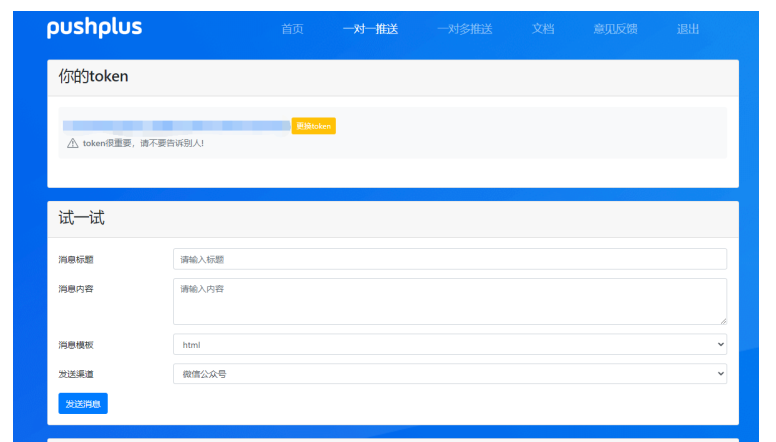
Task: Switch to 一对多推送 page
Action: pos(464,29)
